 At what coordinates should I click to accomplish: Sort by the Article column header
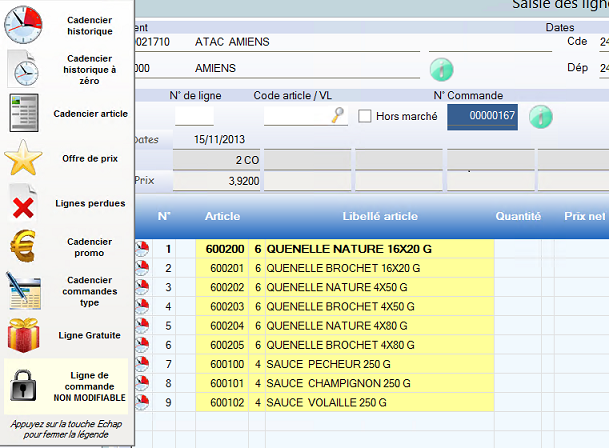coord(222,216)
